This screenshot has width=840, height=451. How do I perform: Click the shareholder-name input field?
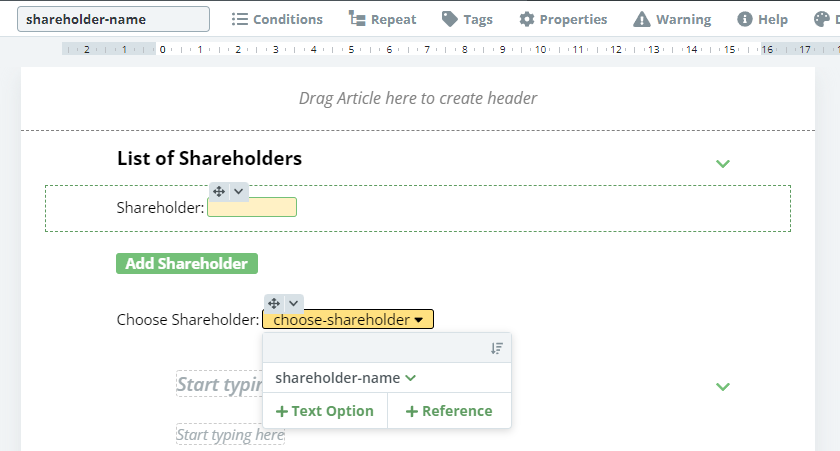[114, 19]
